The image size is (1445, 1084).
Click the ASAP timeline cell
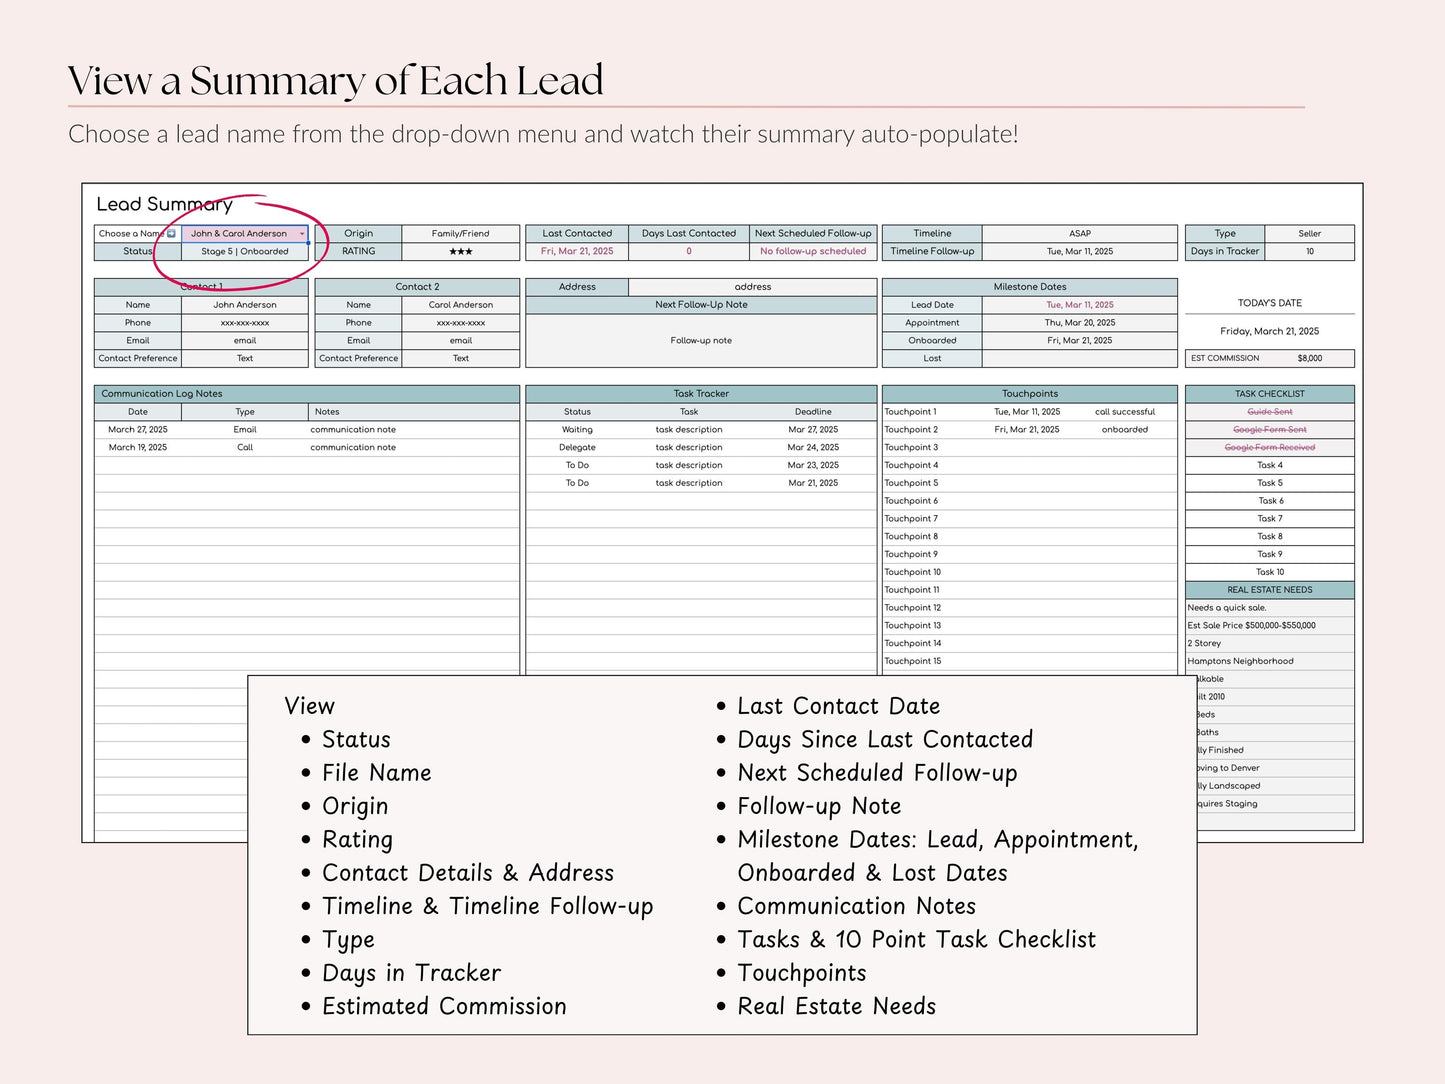click(x=1080, y=234)
